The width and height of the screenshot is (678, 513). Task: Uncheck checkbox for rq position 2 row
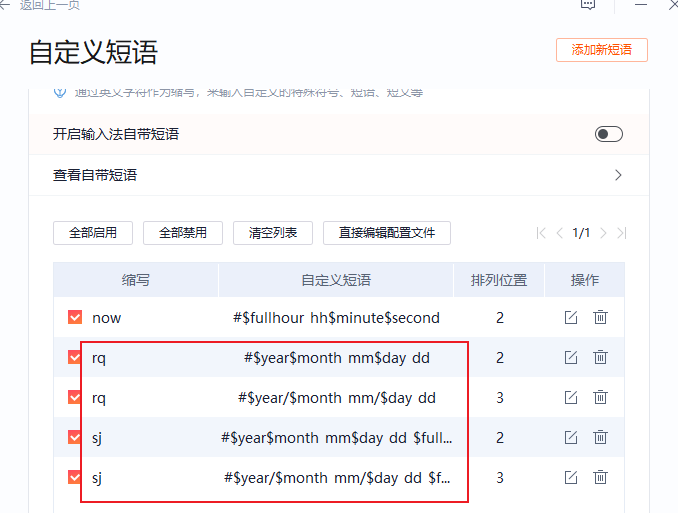pos(75,357)
